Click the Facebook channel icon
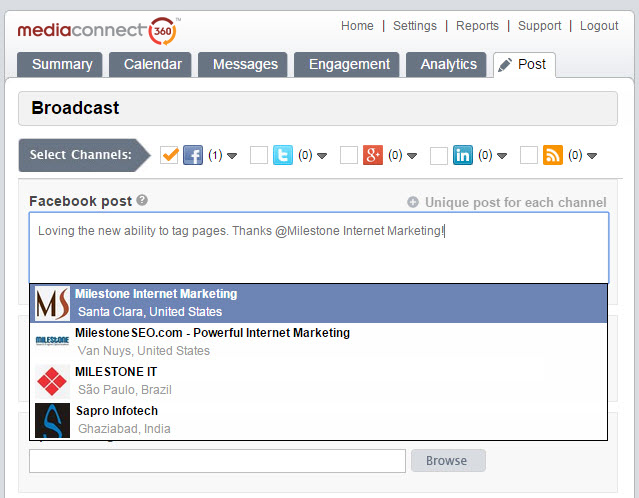 click(x=193, y=155)
